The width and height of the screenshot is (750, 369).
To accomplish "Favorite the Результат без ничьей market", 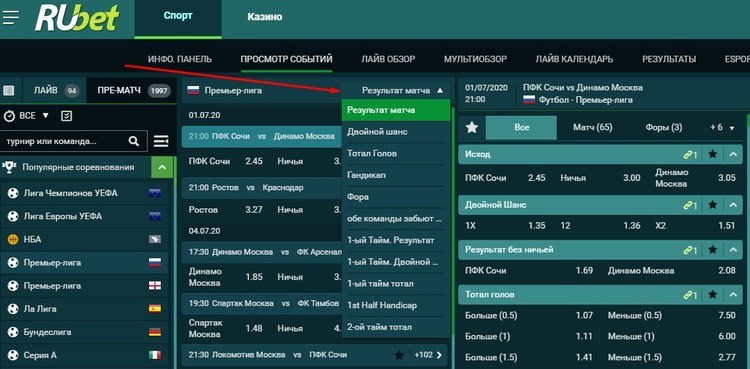I will pyautogui.click(x=713, y=249).
